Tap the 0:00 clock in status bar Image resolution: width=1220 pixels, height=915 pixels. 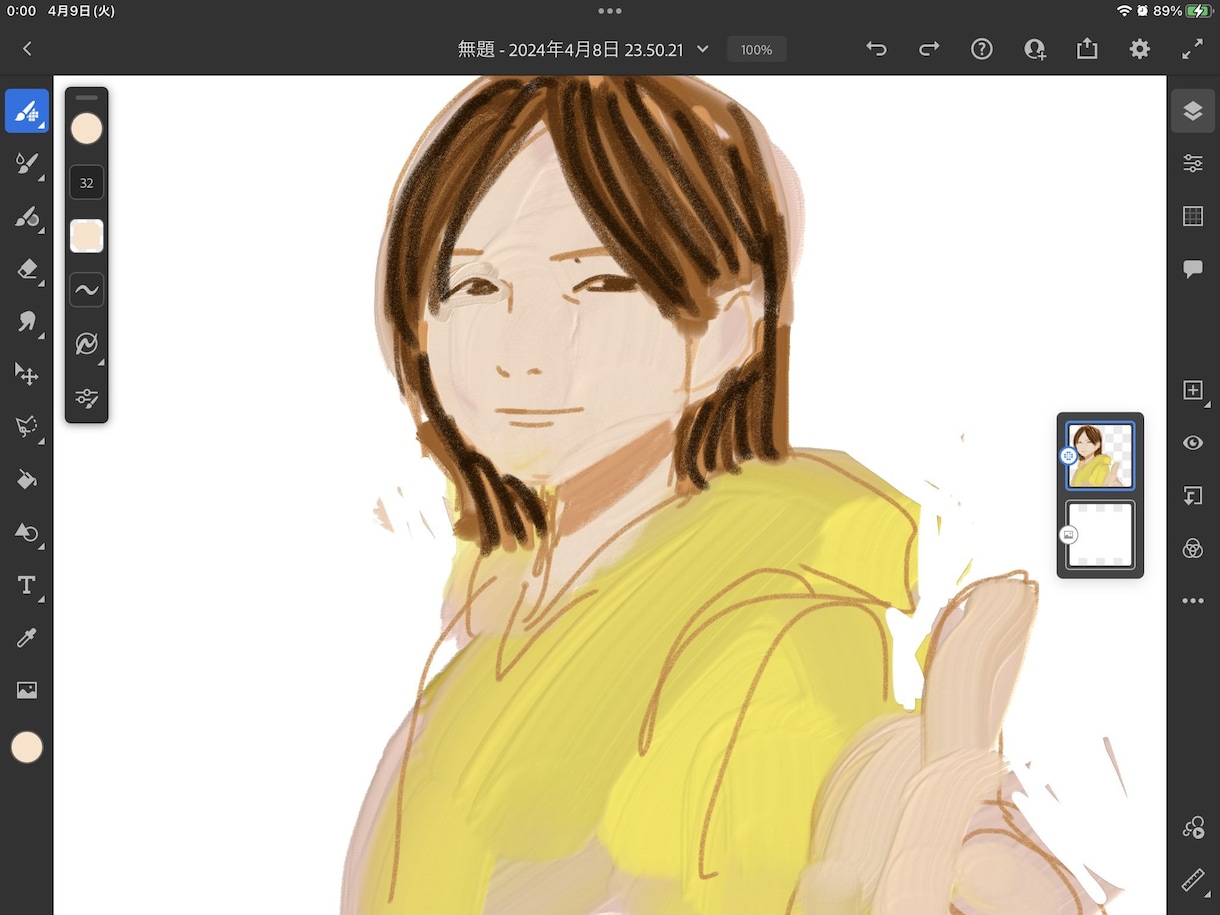21,11
